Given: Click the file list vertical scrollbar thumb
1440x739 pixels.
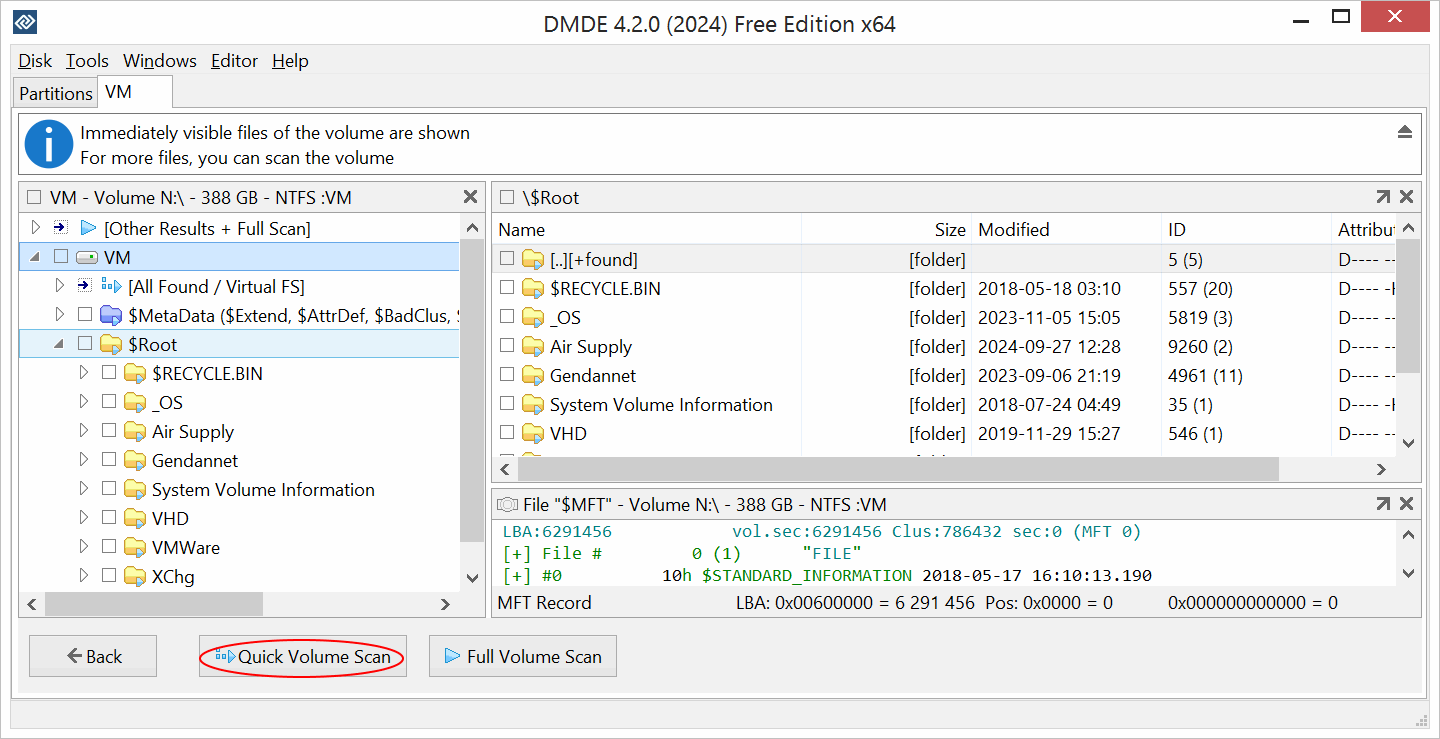Looking at the screenshot, I should point(1408,306).
